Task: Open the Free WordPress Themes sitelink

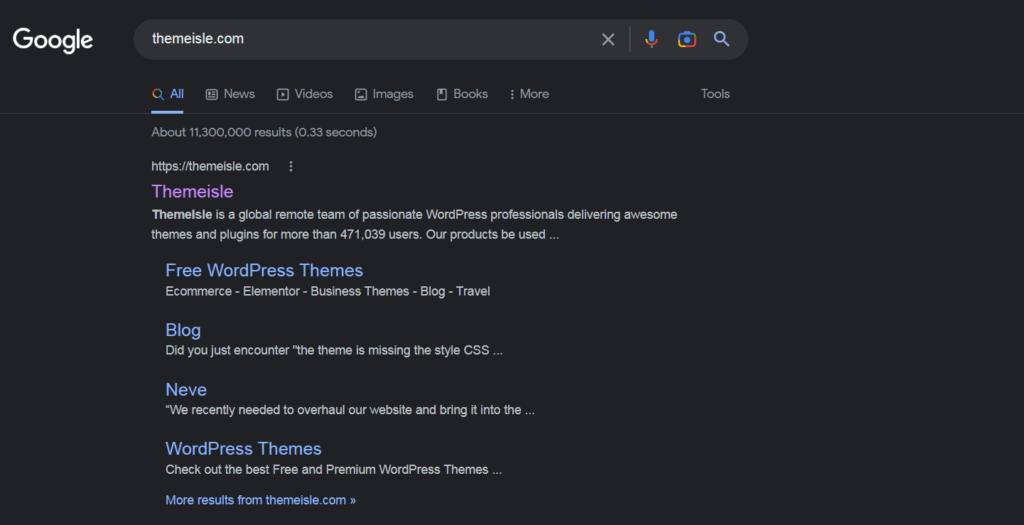Action: [x=264, y=270]
